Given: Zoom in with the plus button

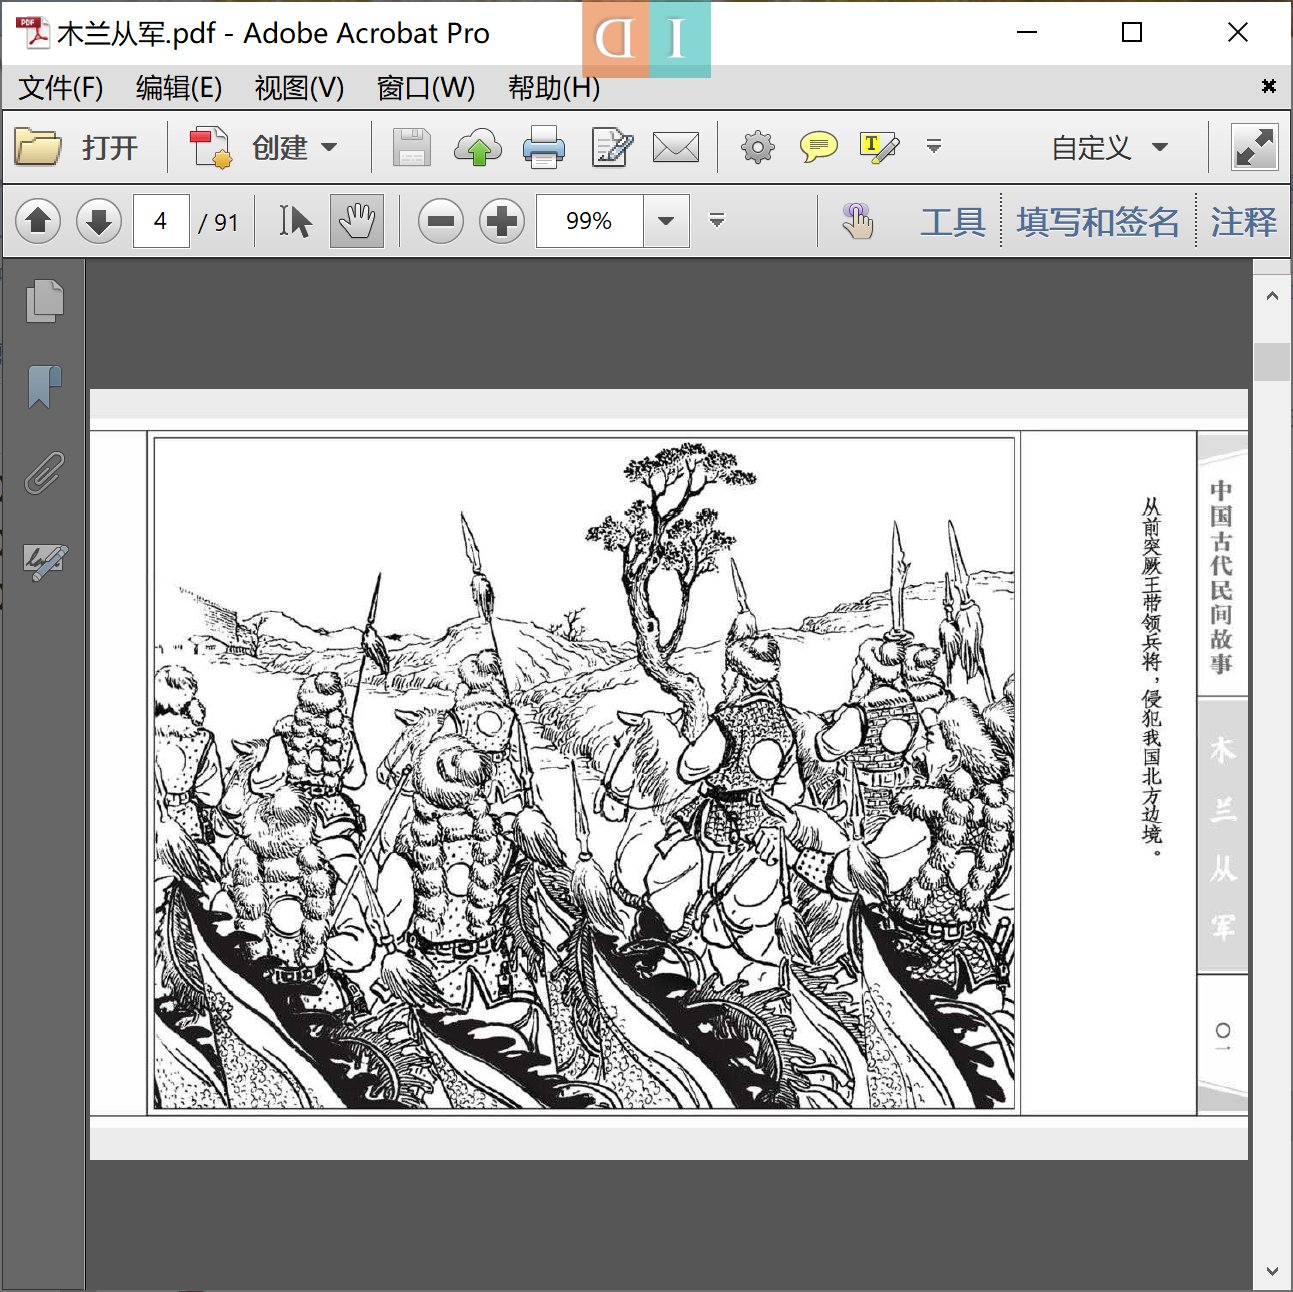Looking at the screenshot, I should click(x=502, y=221).
